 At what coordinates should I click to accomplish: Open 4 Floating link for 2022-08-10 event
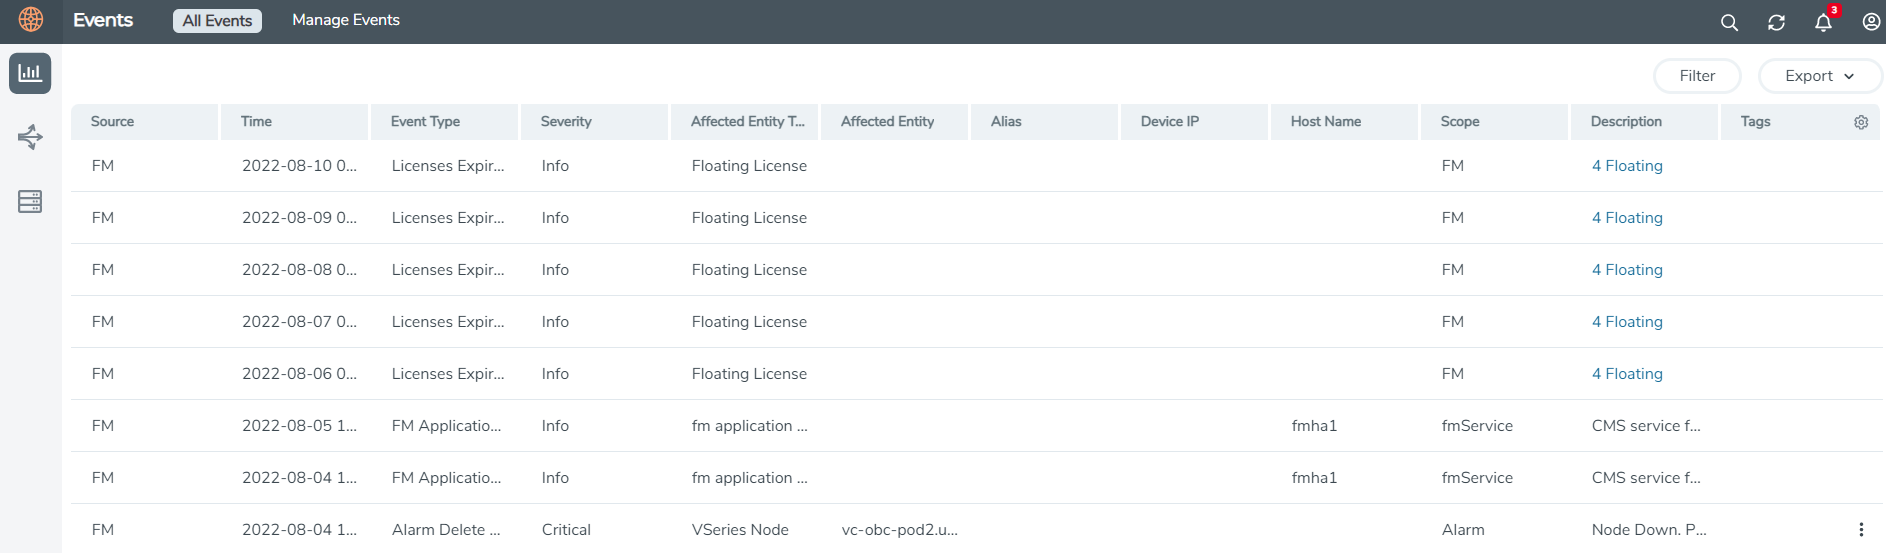coord(1627,166)
